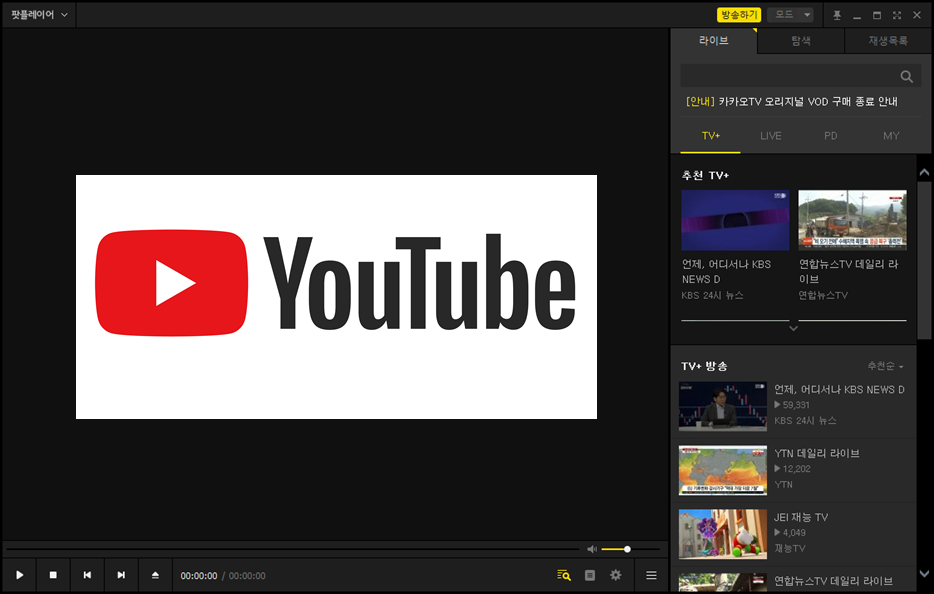Select the PD sub-tab

[830, 136]
